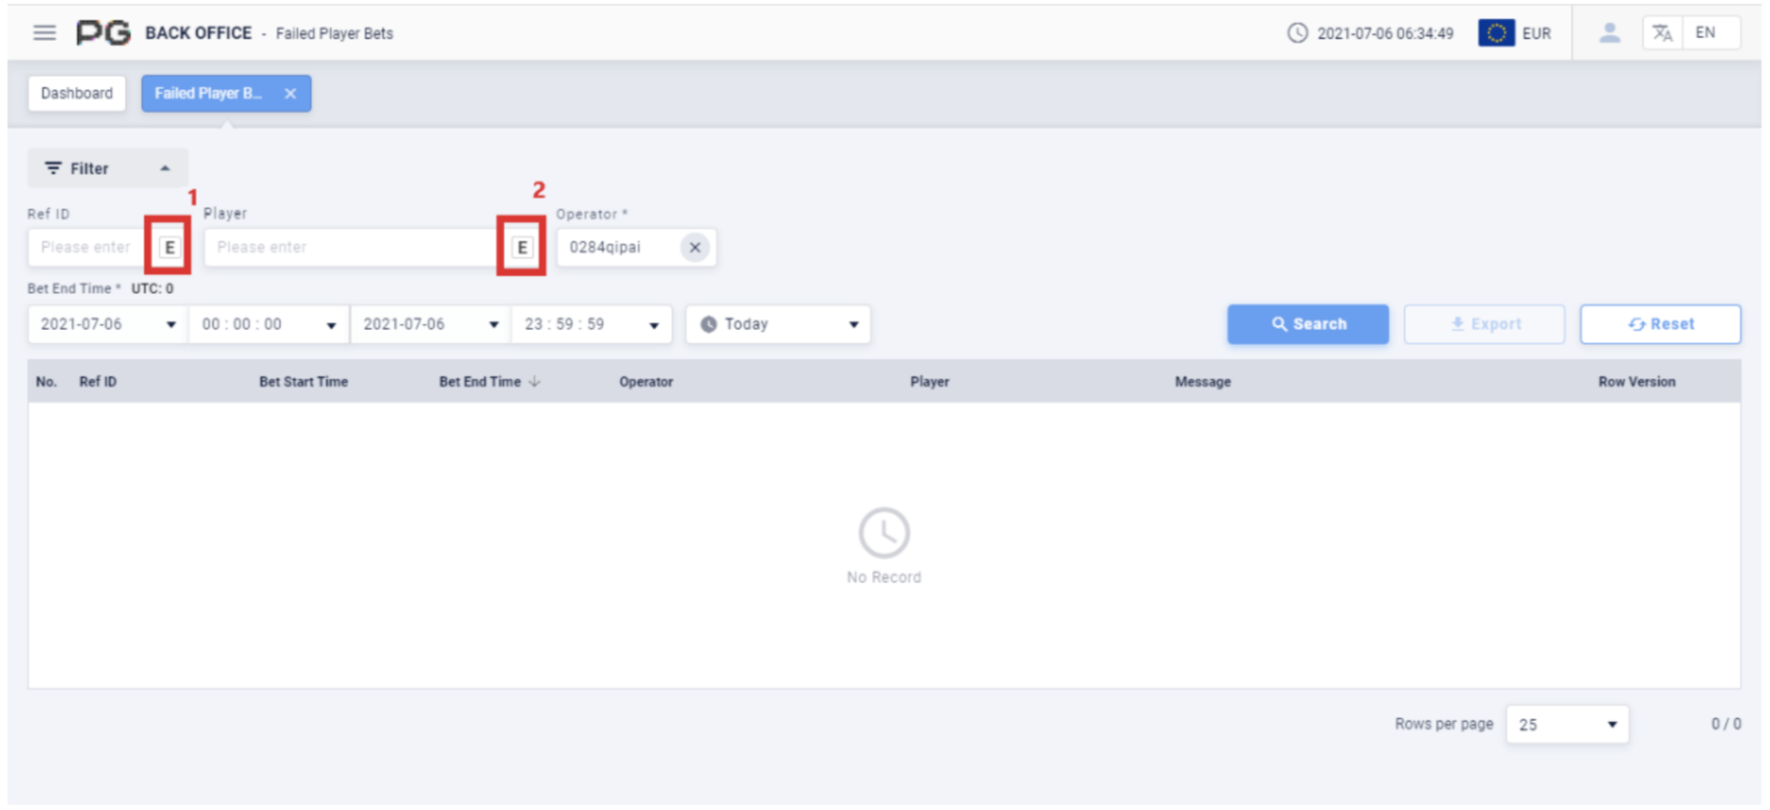Sort by Bet End Time arrow
The height and width of the screenshot is (810, 1770).
coord(535,382)
